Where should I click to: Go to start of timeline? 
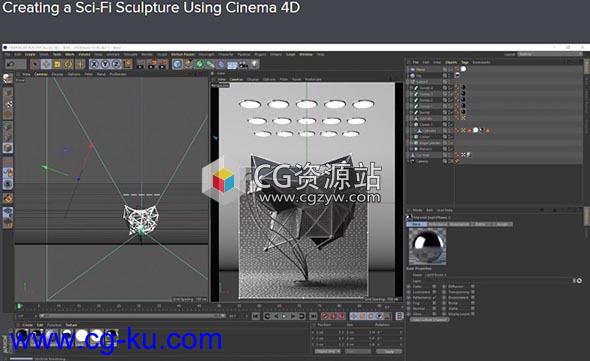pyautogui.click(x=255, y=316)
